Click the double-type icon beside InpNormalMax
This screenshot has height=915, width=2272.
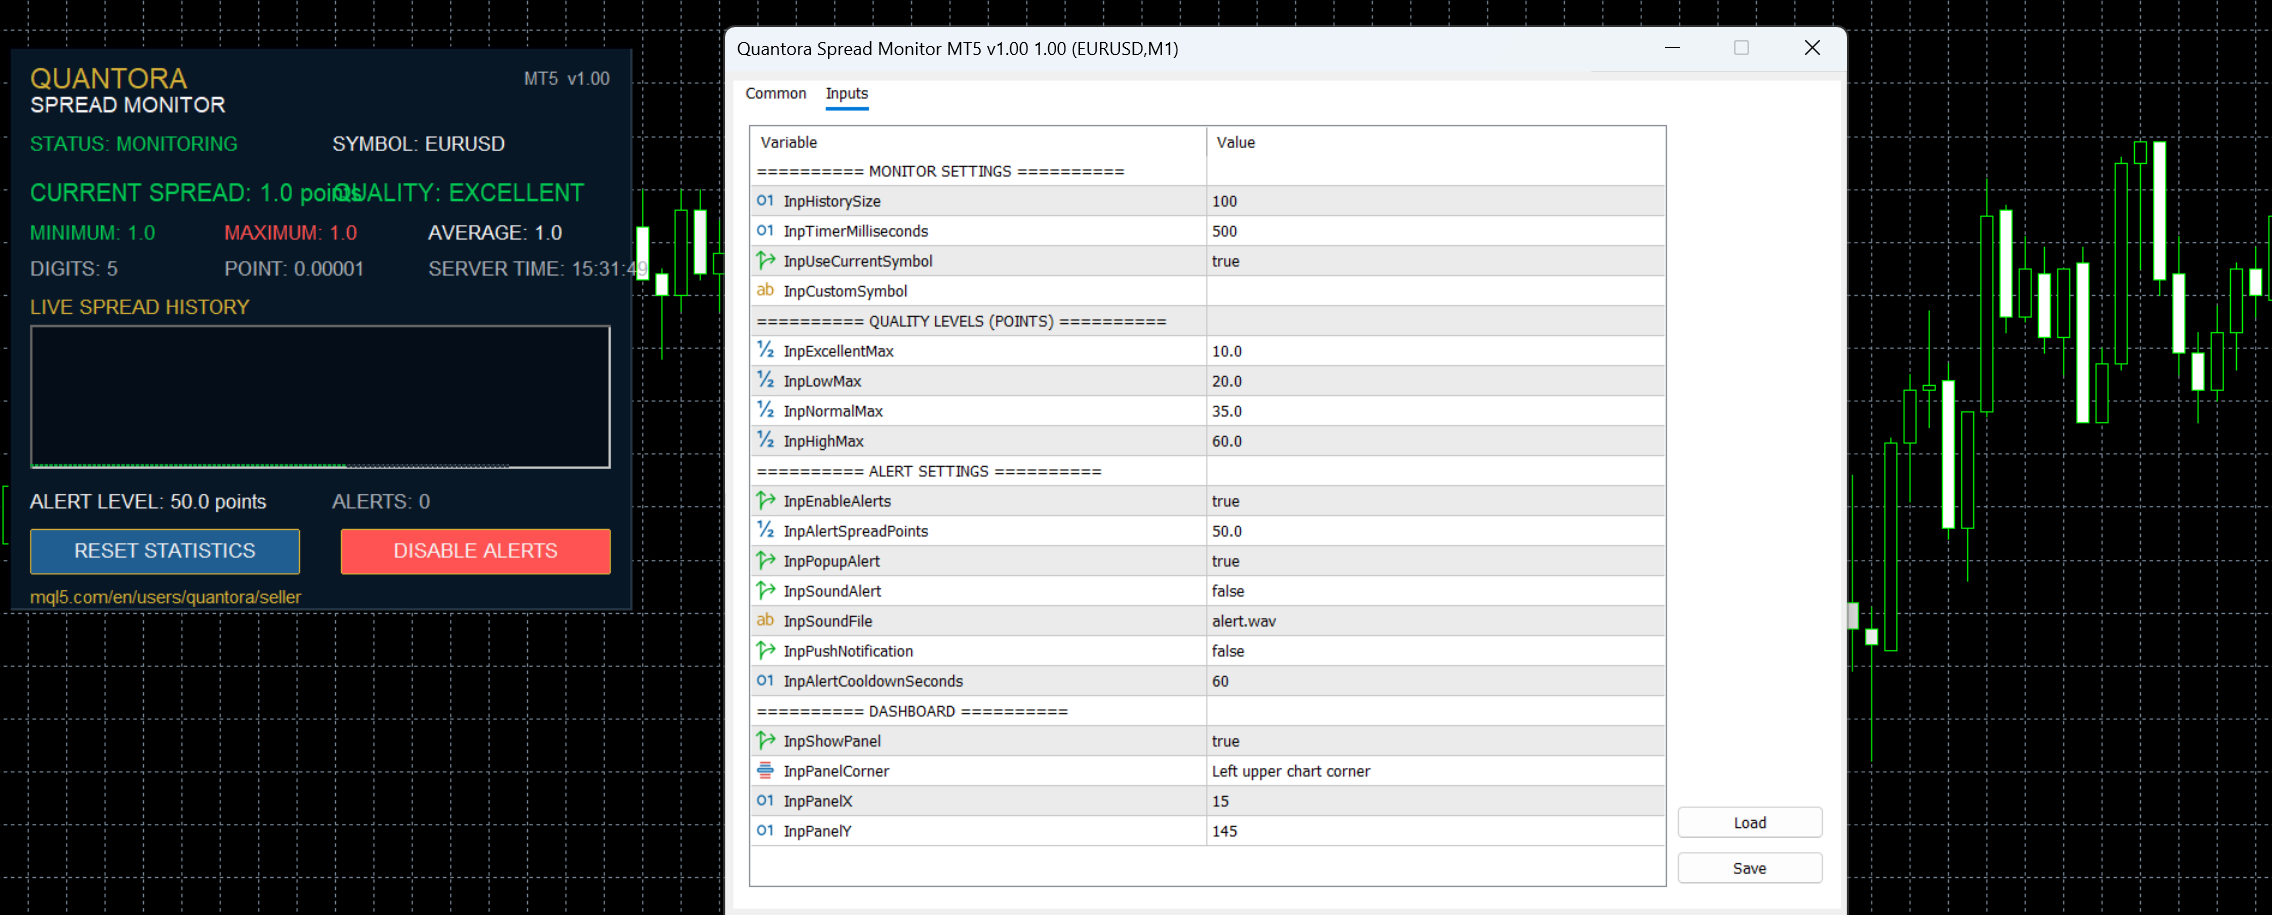coord(765,411)
